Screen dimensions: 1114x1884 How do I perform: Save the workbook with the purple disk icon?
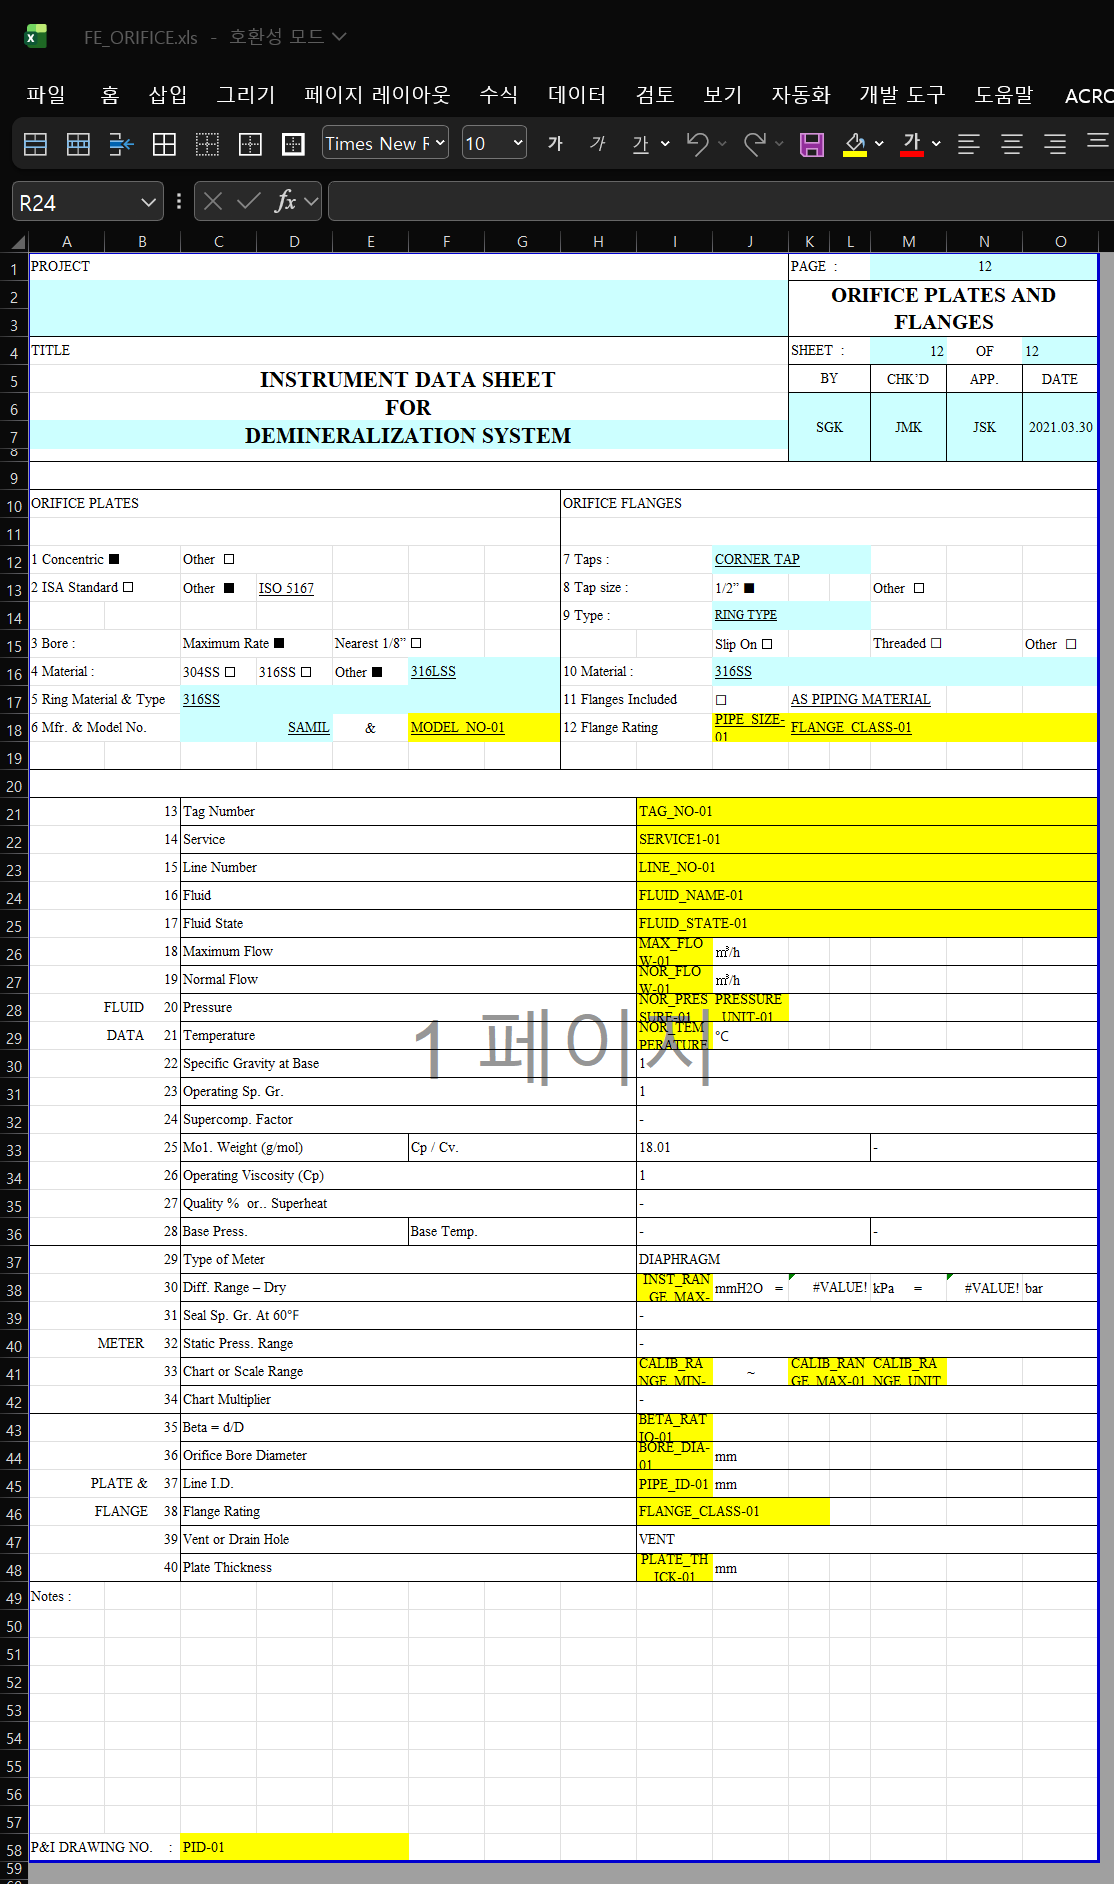[x=812, y=145]
